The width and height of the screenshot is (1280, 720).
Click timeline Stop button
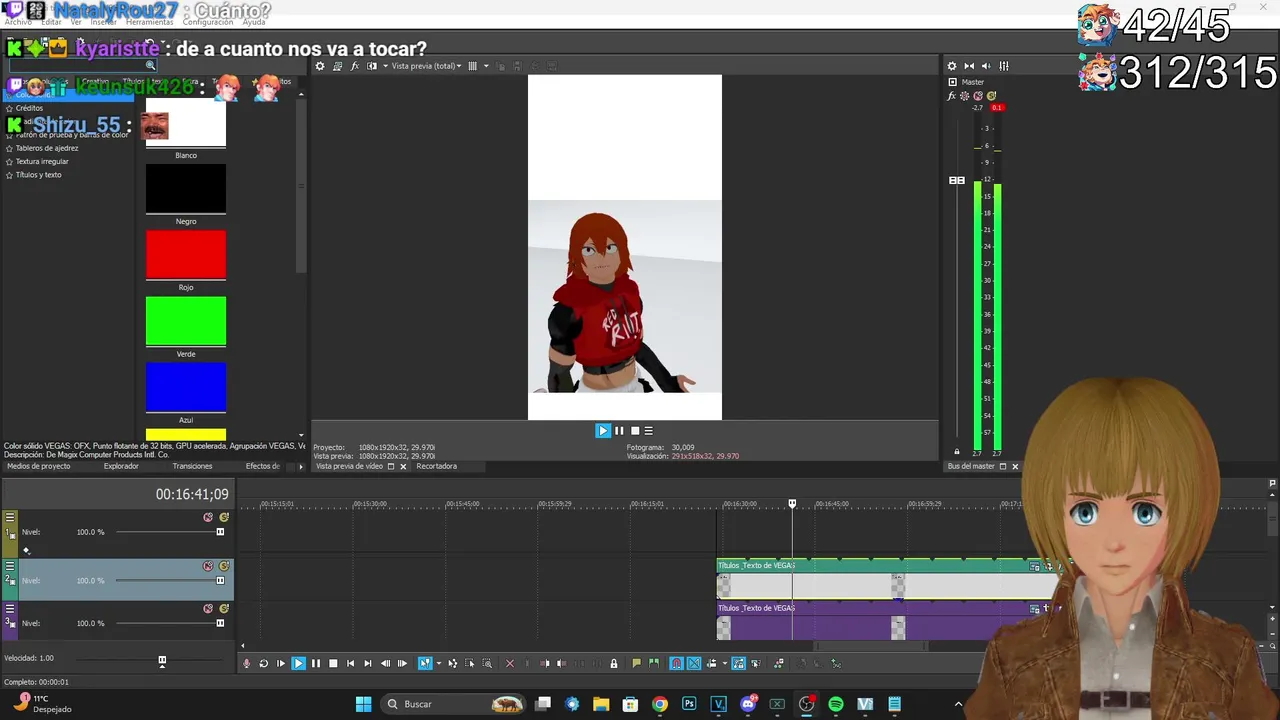[x=333, y=663]
